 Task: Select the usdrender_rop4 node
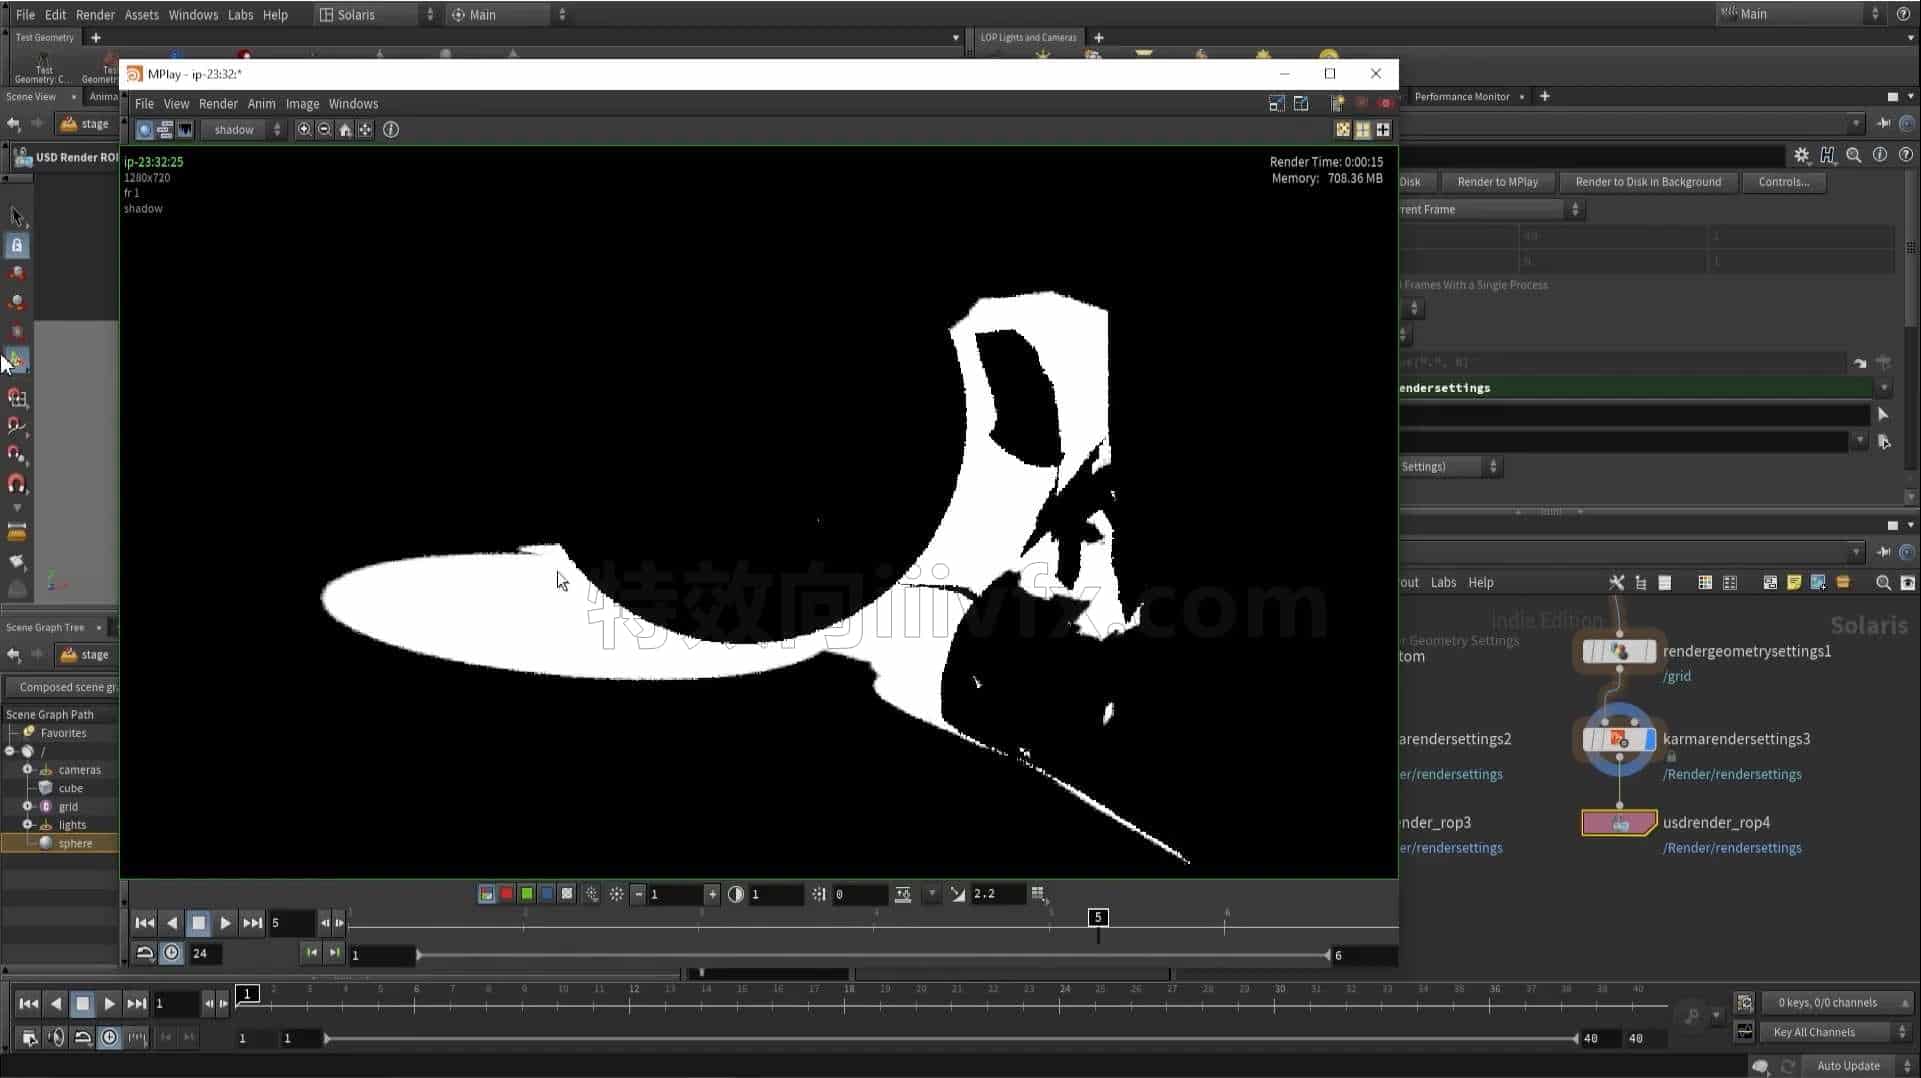tap(1619, 823)
